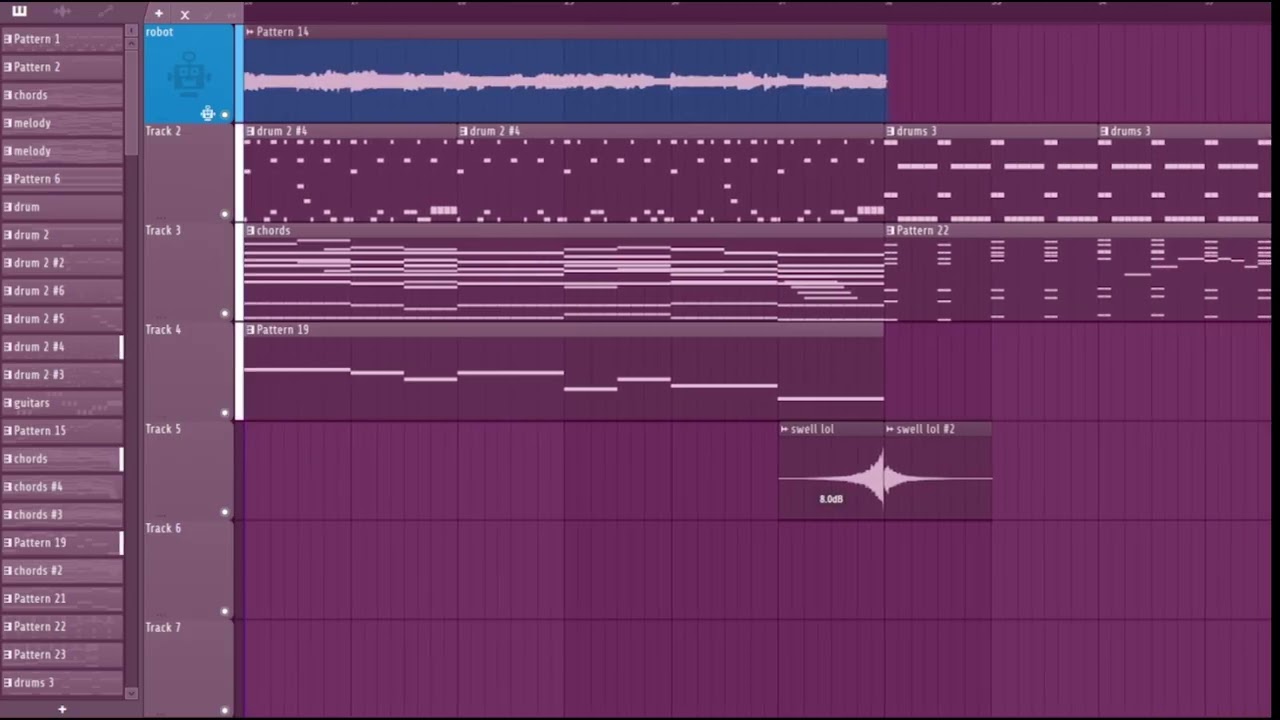Mute Track 7
Image resolution: width=1280 pixels, height=720 pixels.
coord(224,710)
